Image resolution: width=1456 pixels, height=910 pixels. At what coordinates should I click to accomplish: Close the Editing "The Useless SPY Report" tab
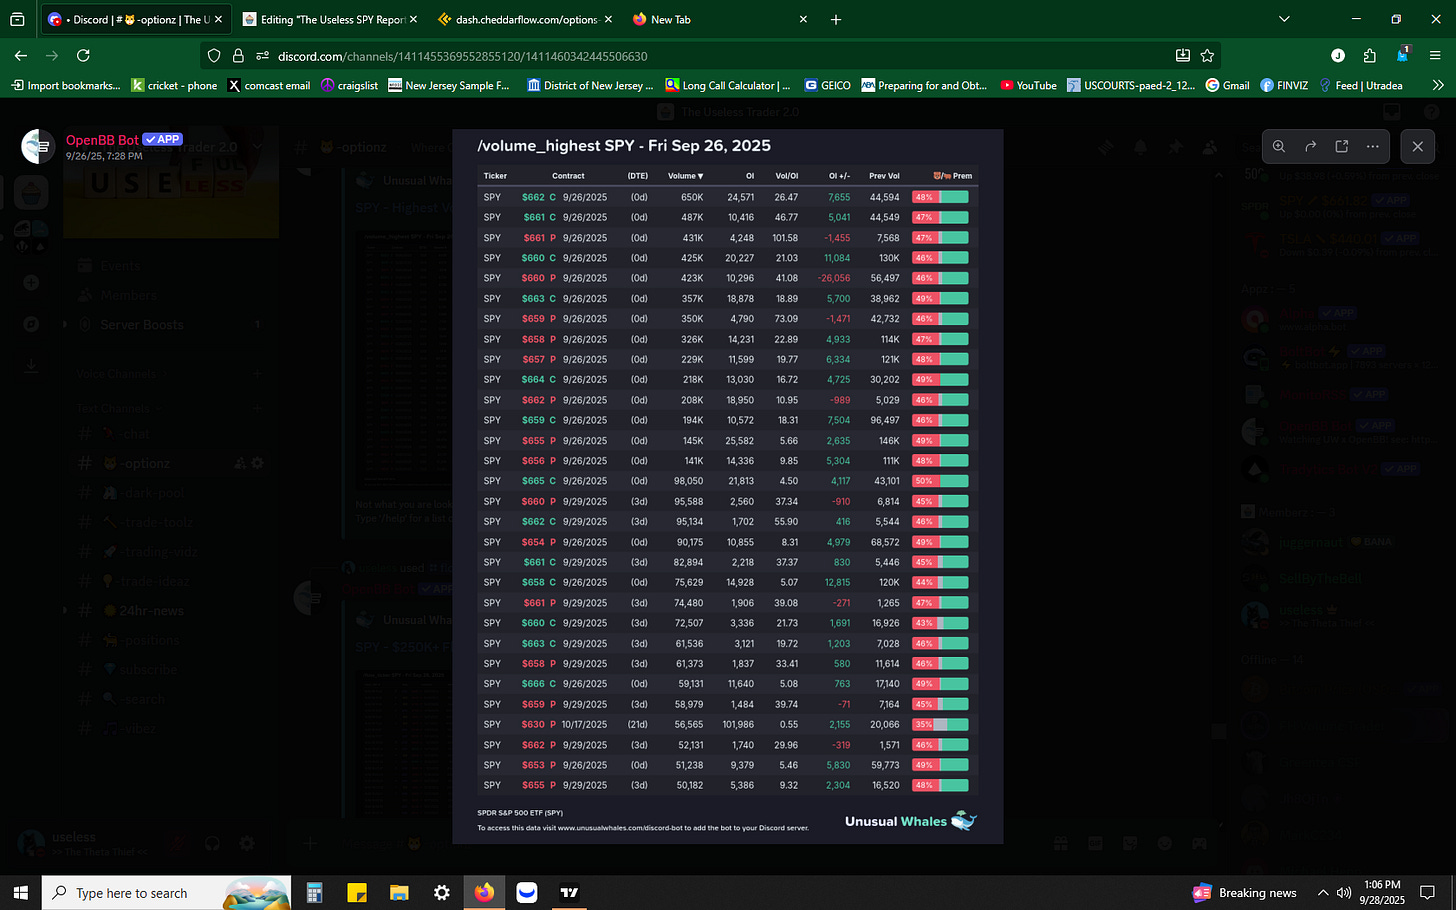tap(412, 19)
